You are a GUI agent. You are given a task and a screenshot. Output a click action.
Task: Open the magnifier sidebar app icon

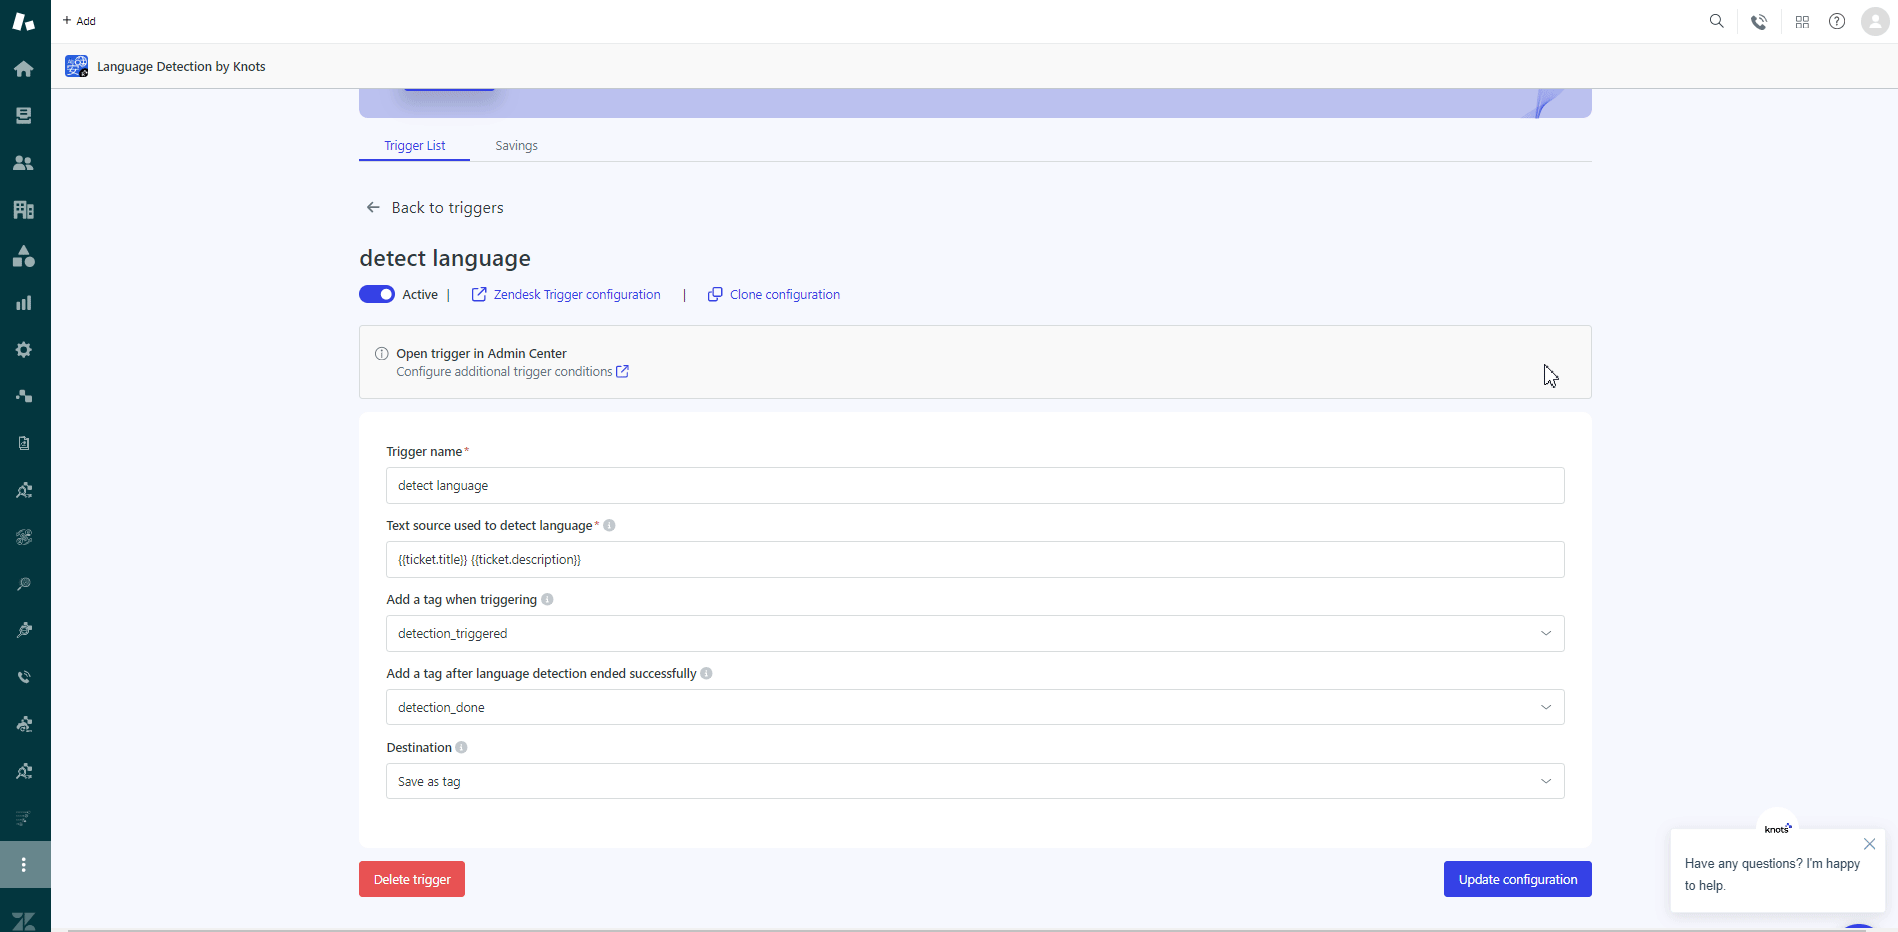pos(24,584)
